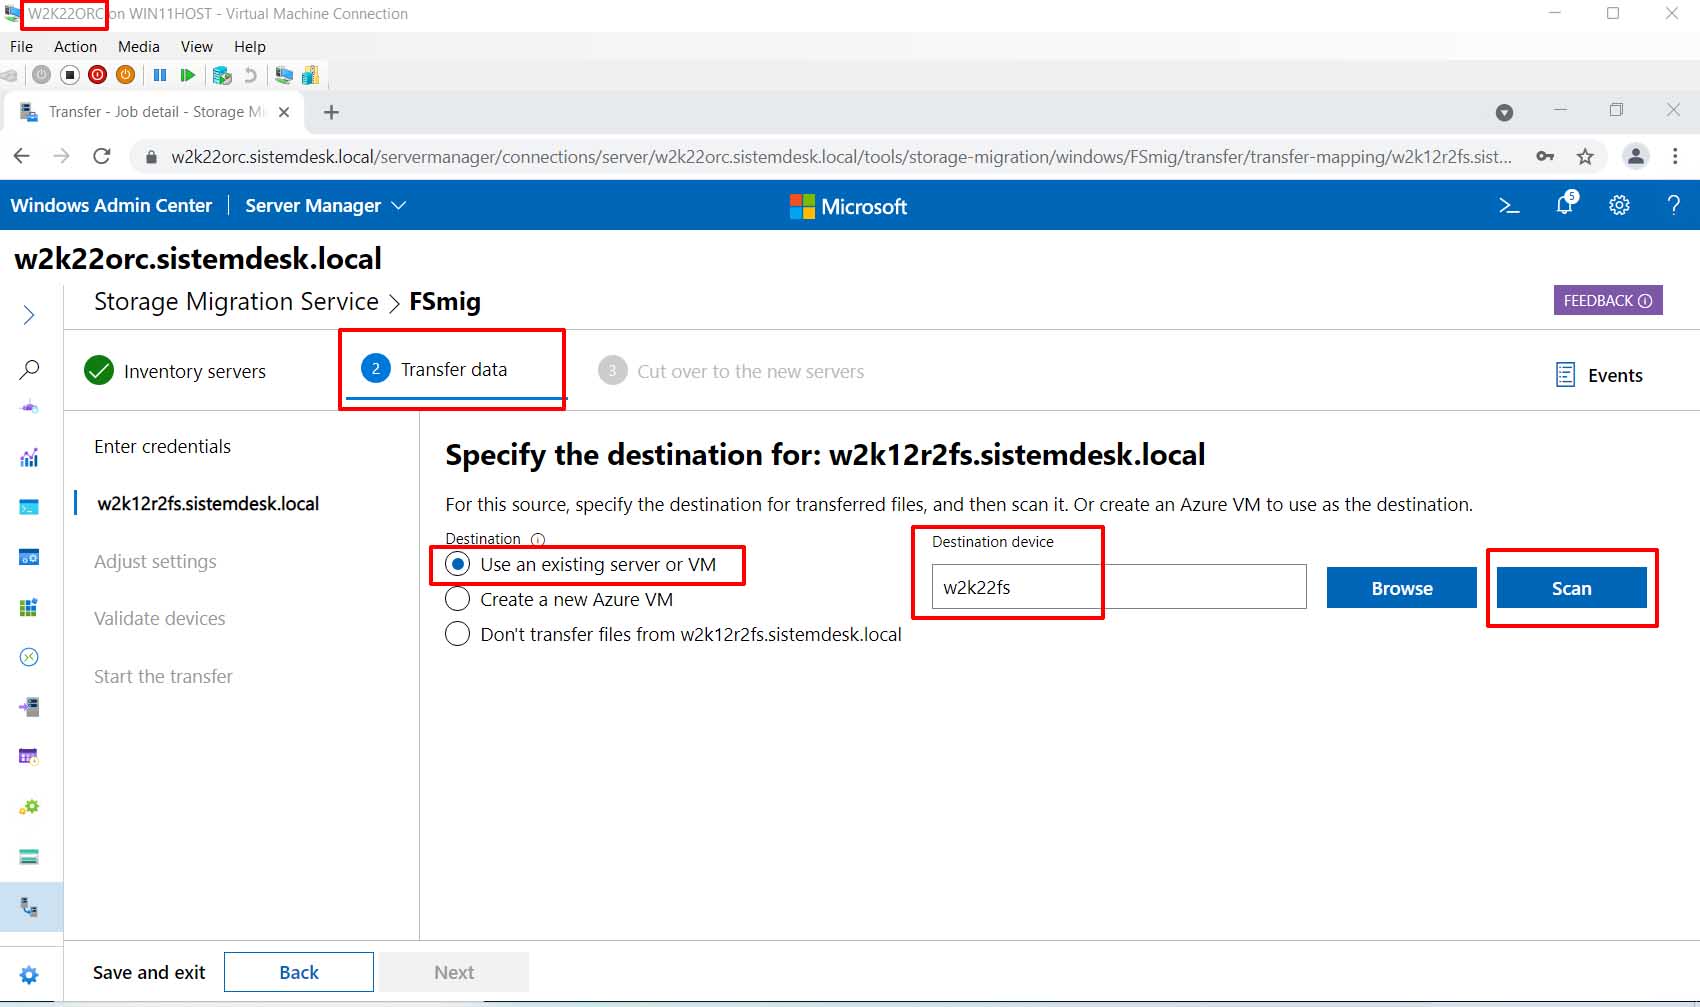
Task: Click the Browse button
Action: [x=1402, y=588]
